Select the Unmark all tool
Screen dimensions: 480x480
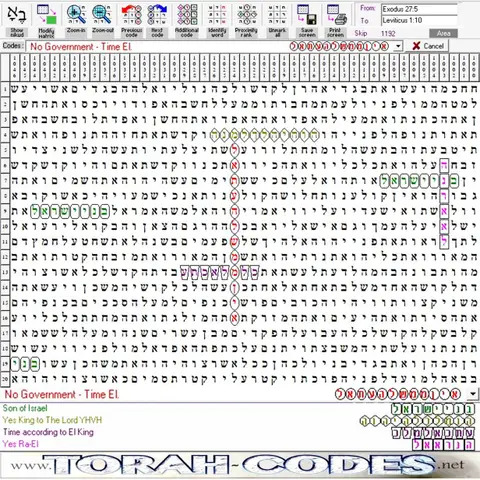coord(277,21)
